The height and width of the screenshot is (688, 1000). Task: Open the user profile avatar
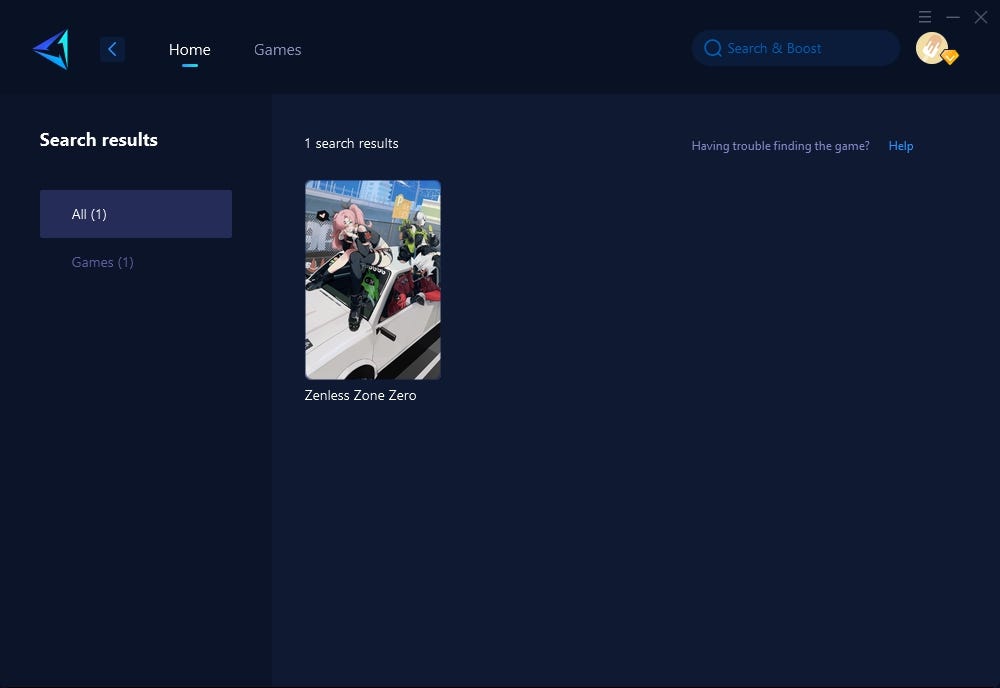coord(933,48)
